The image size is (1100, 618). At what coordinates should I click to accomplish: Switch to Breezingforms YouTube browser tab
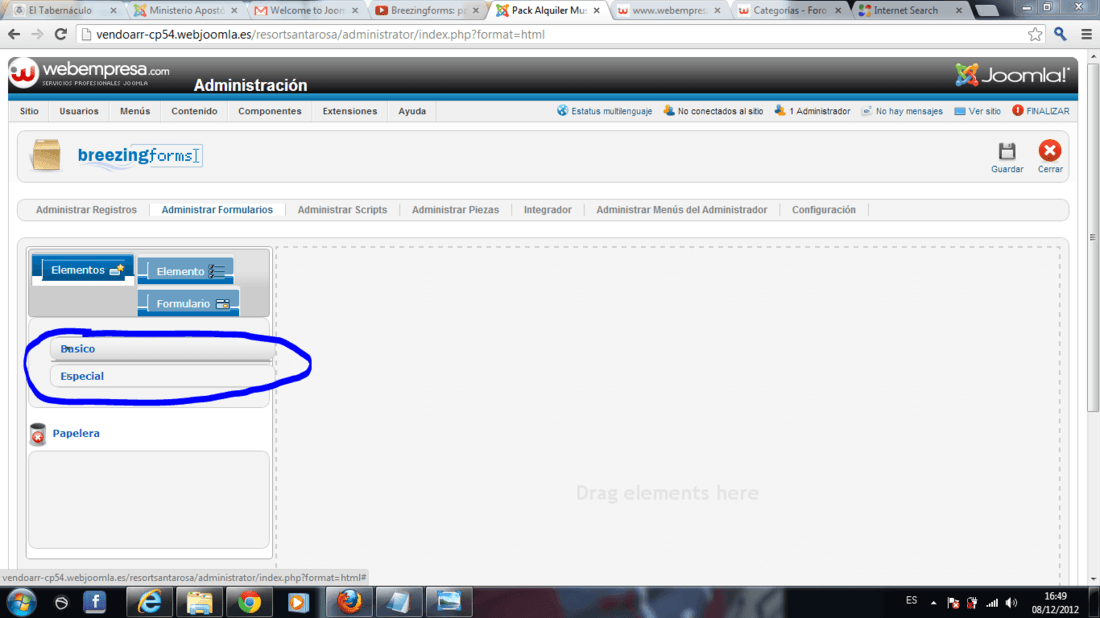pos(427,11)
